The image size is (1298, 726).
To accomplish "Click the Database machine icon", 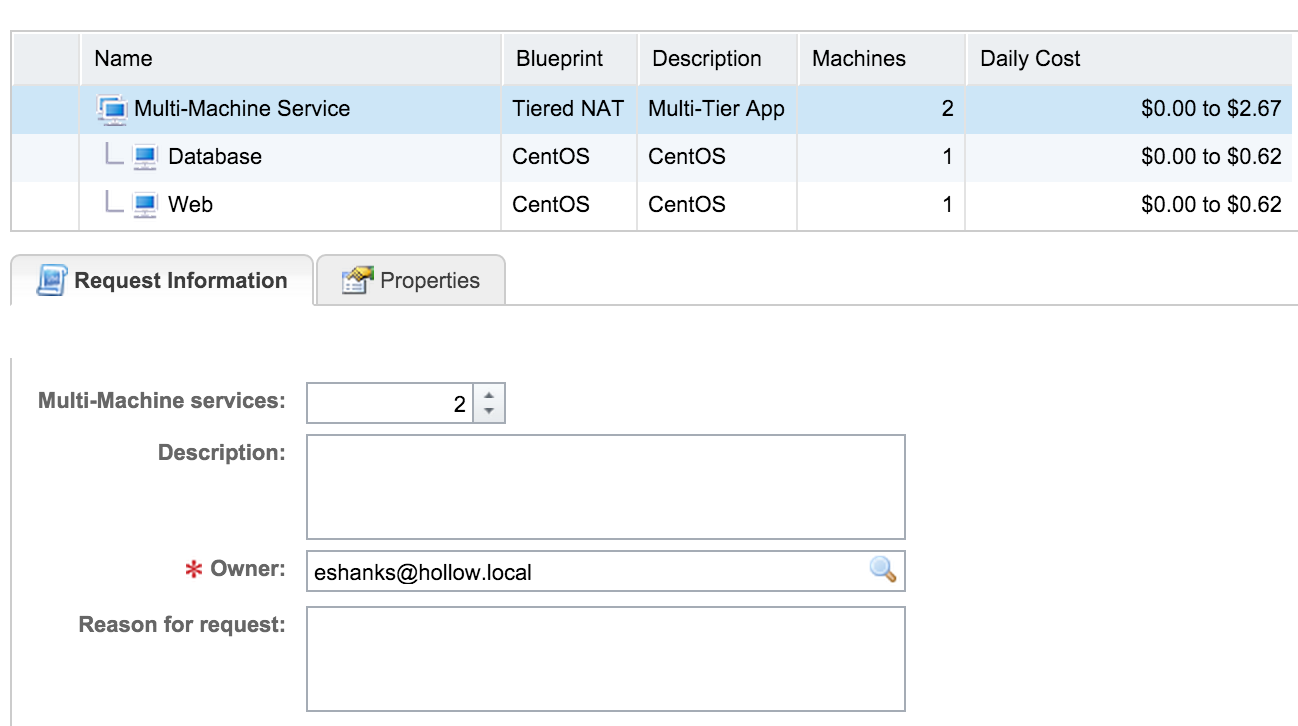I will [145, 157].
